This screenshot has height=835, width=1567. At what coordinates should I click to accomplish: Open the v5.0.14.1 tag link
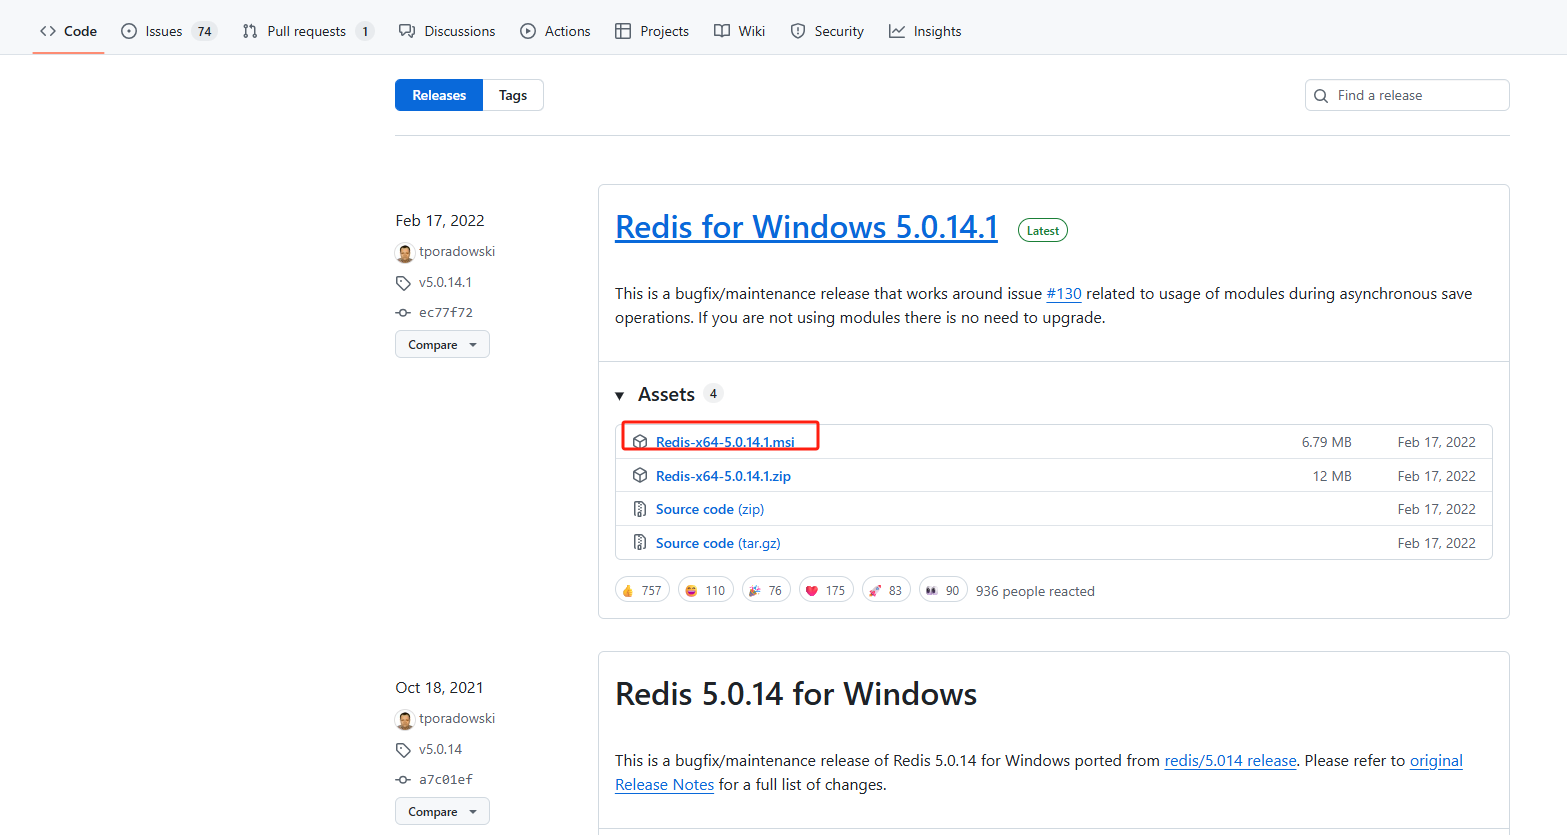click(445, 282)
